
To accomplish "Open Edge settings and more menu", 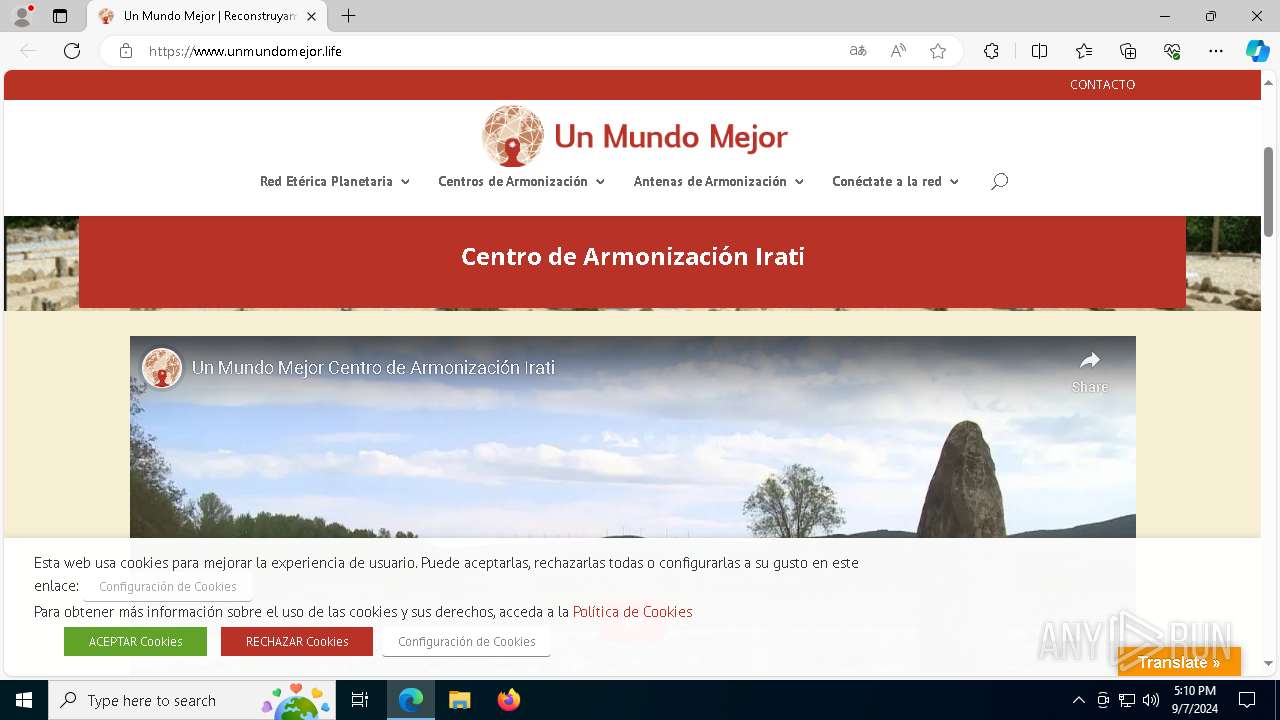I will pos(1216,51).
